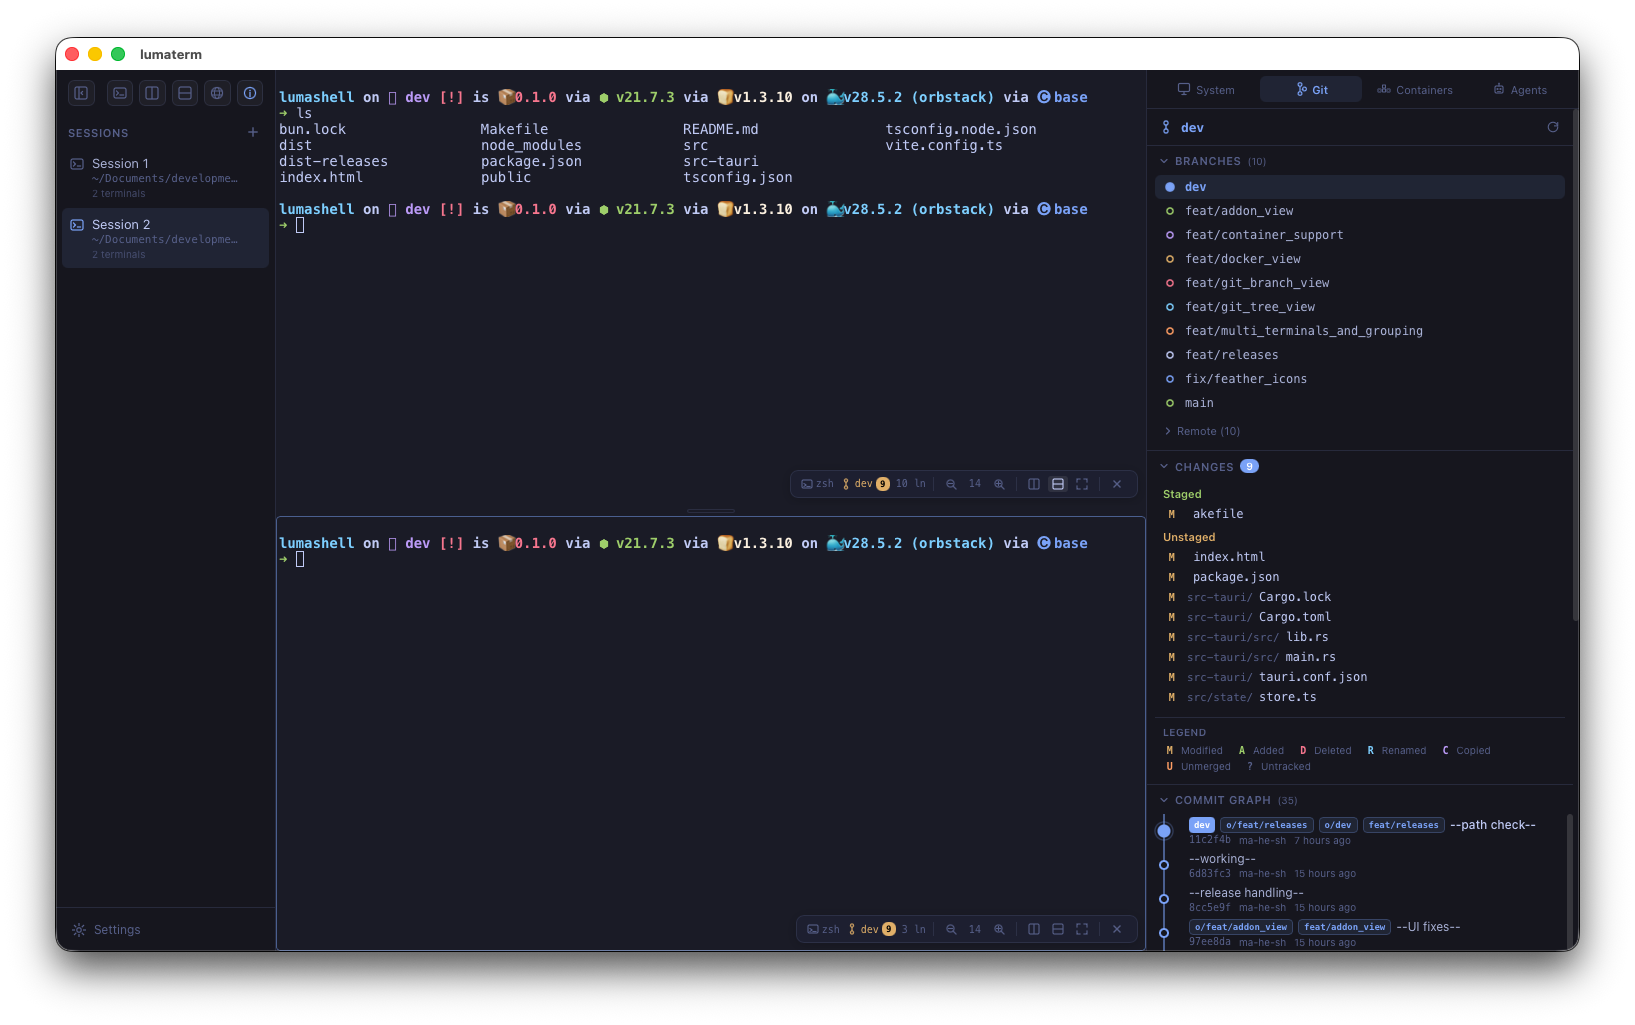The height and width of the screenshot is (1025, 1635).
Task: Collapse the COMMIT GRAPH section
Action: click(x=1164, y=800)
